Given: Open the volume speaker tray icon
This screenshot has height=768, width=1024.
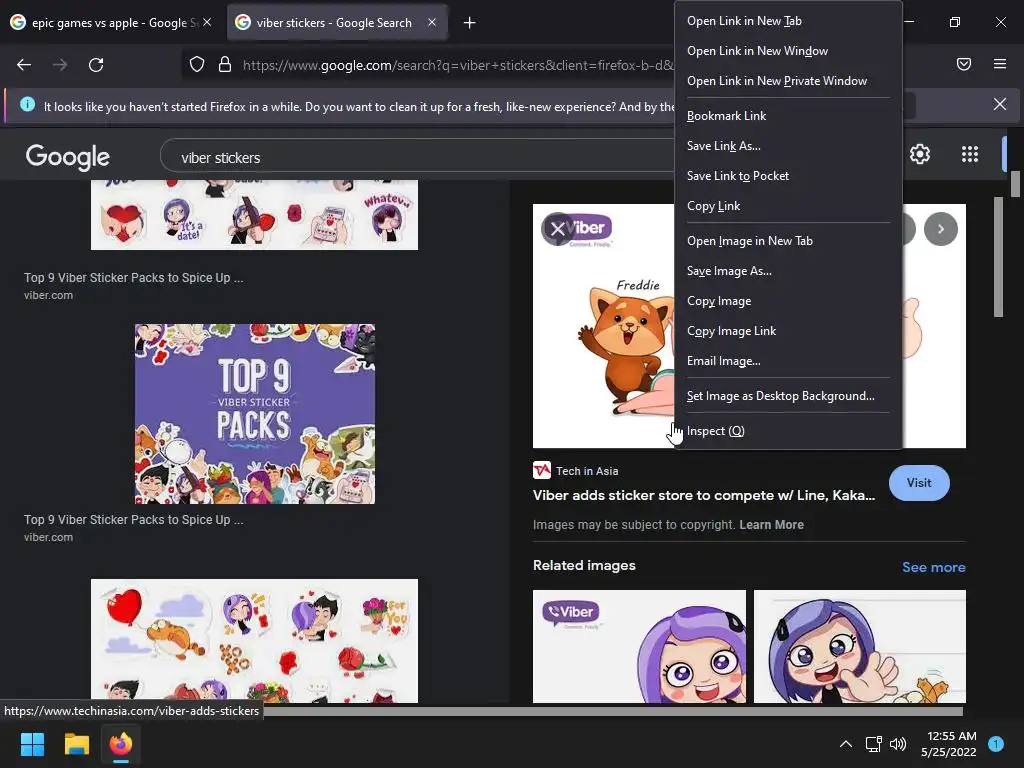Looking at the screenshot, I should [x=899, y=744].
